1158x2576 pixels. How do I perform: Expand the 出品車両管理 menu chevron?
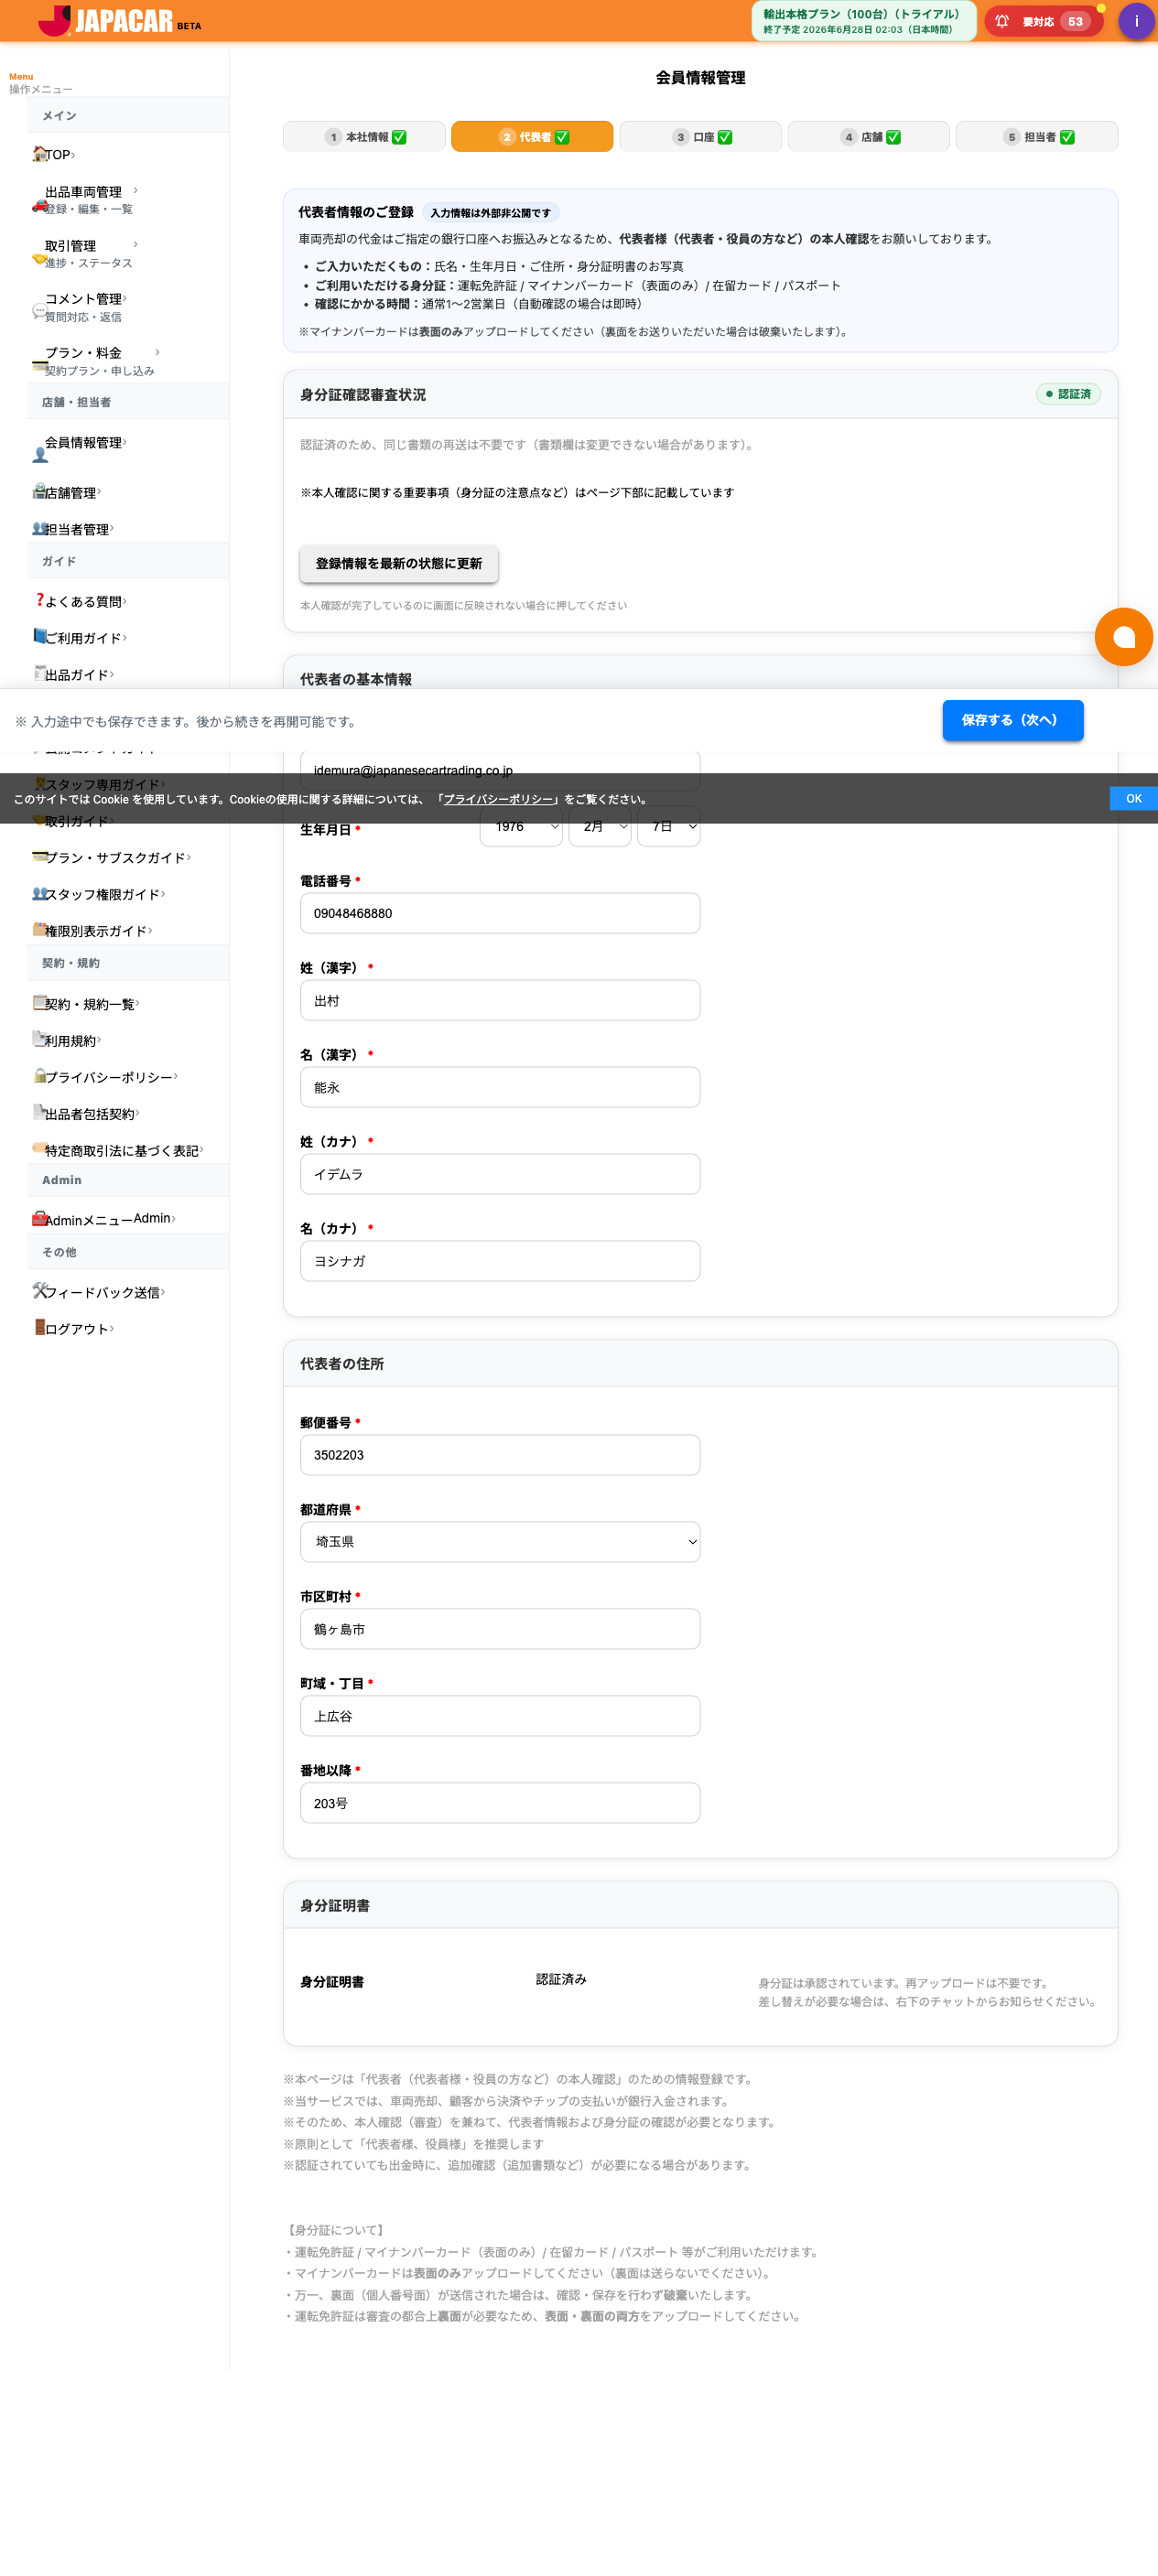[135, 191]
